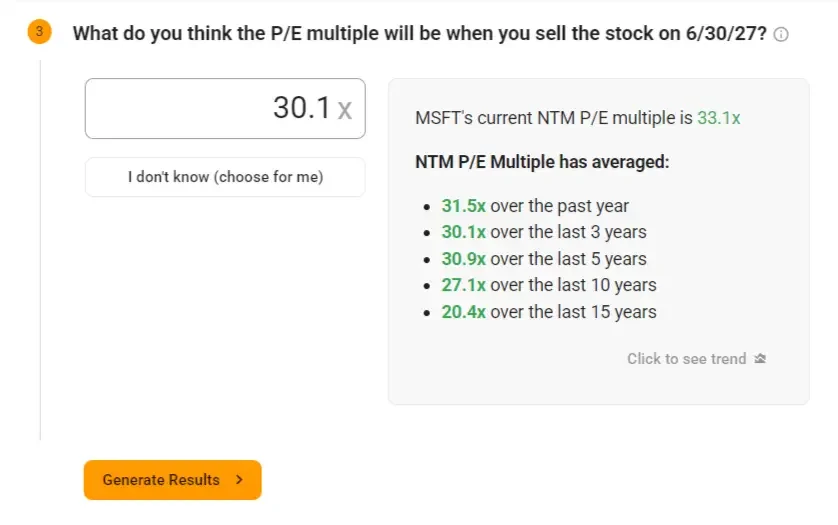Click the "MSFT's current NTM P/E multiple is" text
The height and width of the screenshot is (525, 838).
[x=554, y=118]
